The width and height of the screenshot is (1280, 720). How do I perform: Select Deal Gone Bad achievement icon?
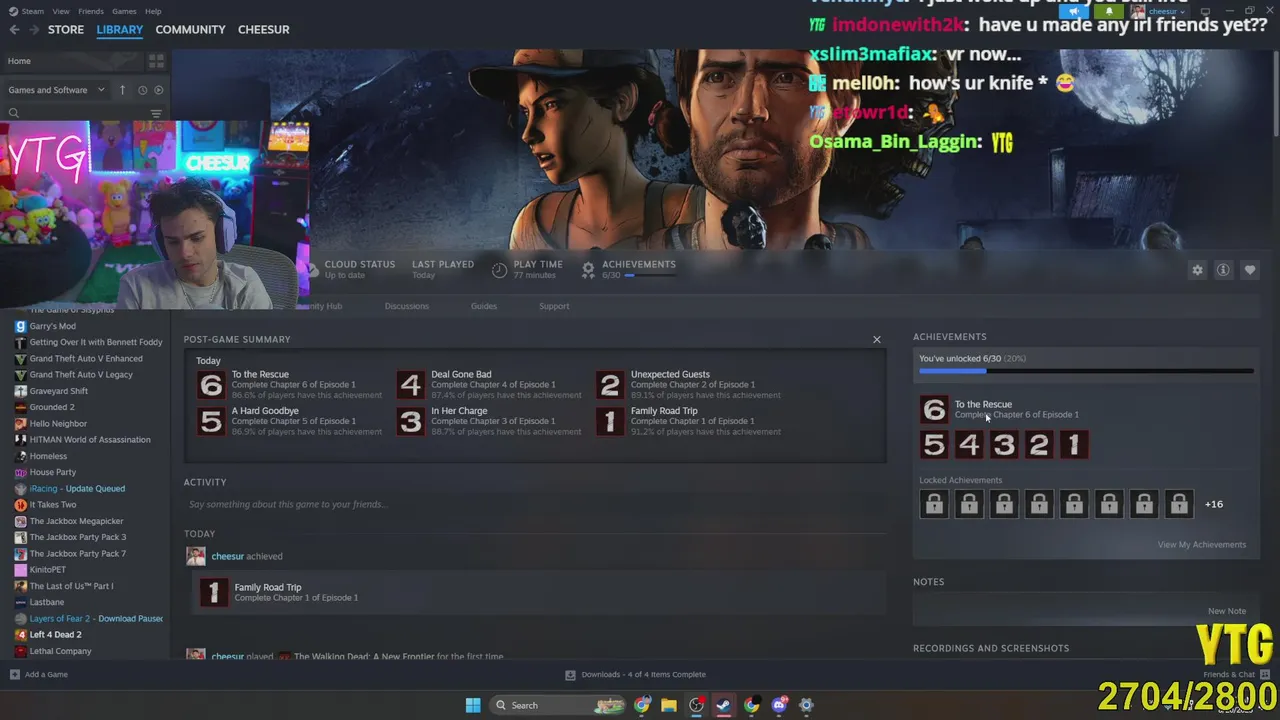coord(410,385)
